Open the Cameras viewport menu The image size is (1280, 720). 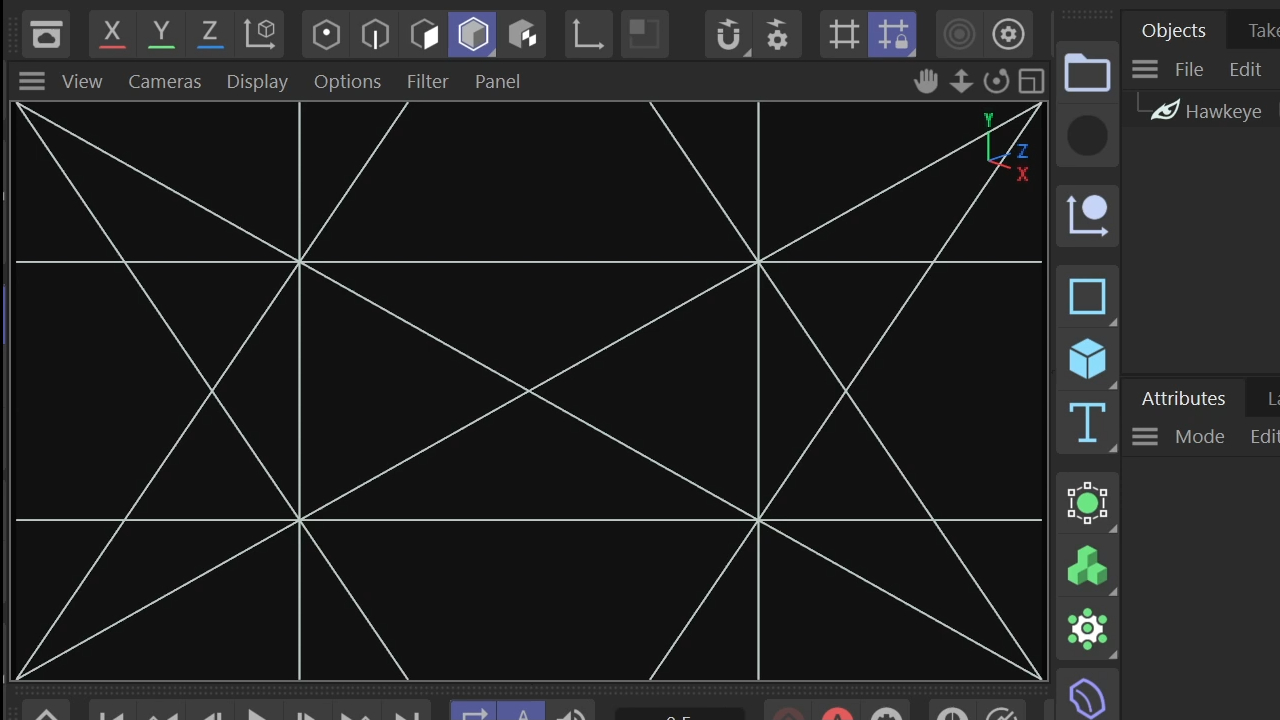[x=165, y=81]
